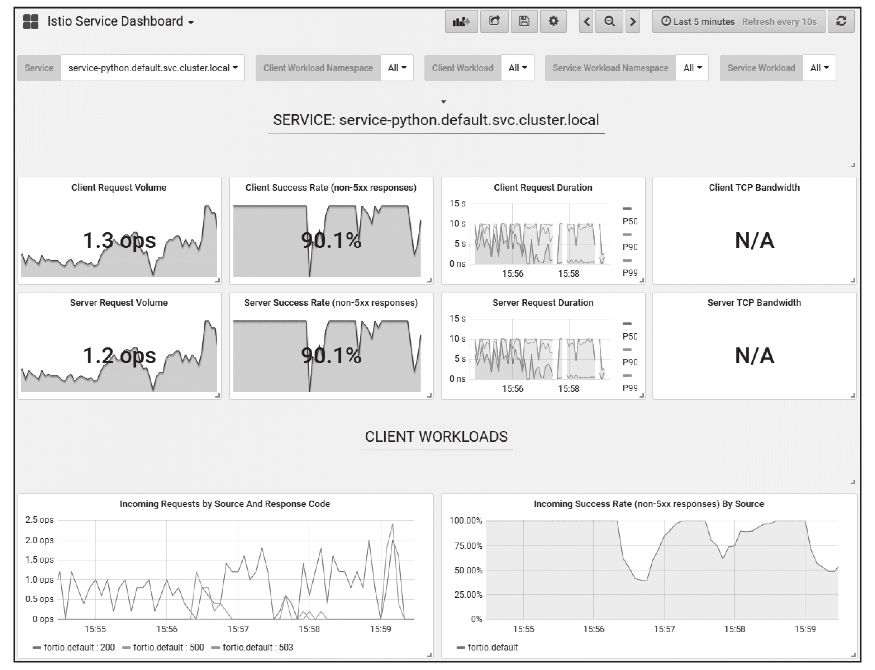Viewport: 875px width, 670px height.
Task: Toggle fortio.default : 200 legend series
Action: point(80,648)
